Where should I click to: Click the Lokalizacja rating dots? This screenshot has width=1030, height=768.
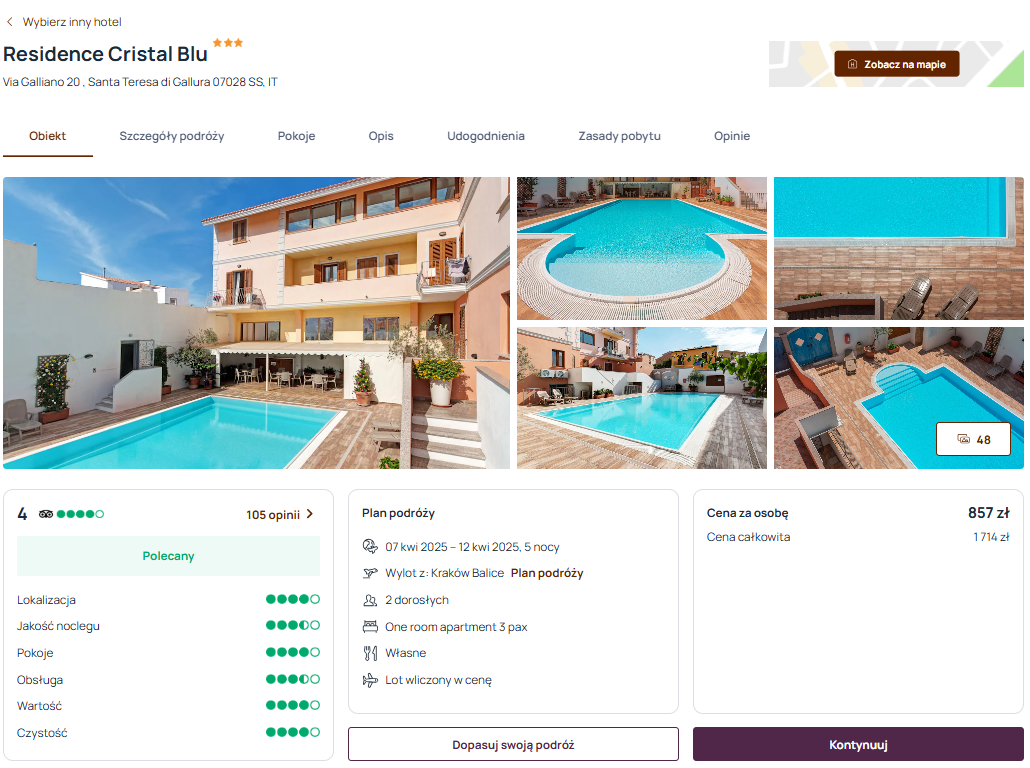pyautogui.click(x=293, y=599)
